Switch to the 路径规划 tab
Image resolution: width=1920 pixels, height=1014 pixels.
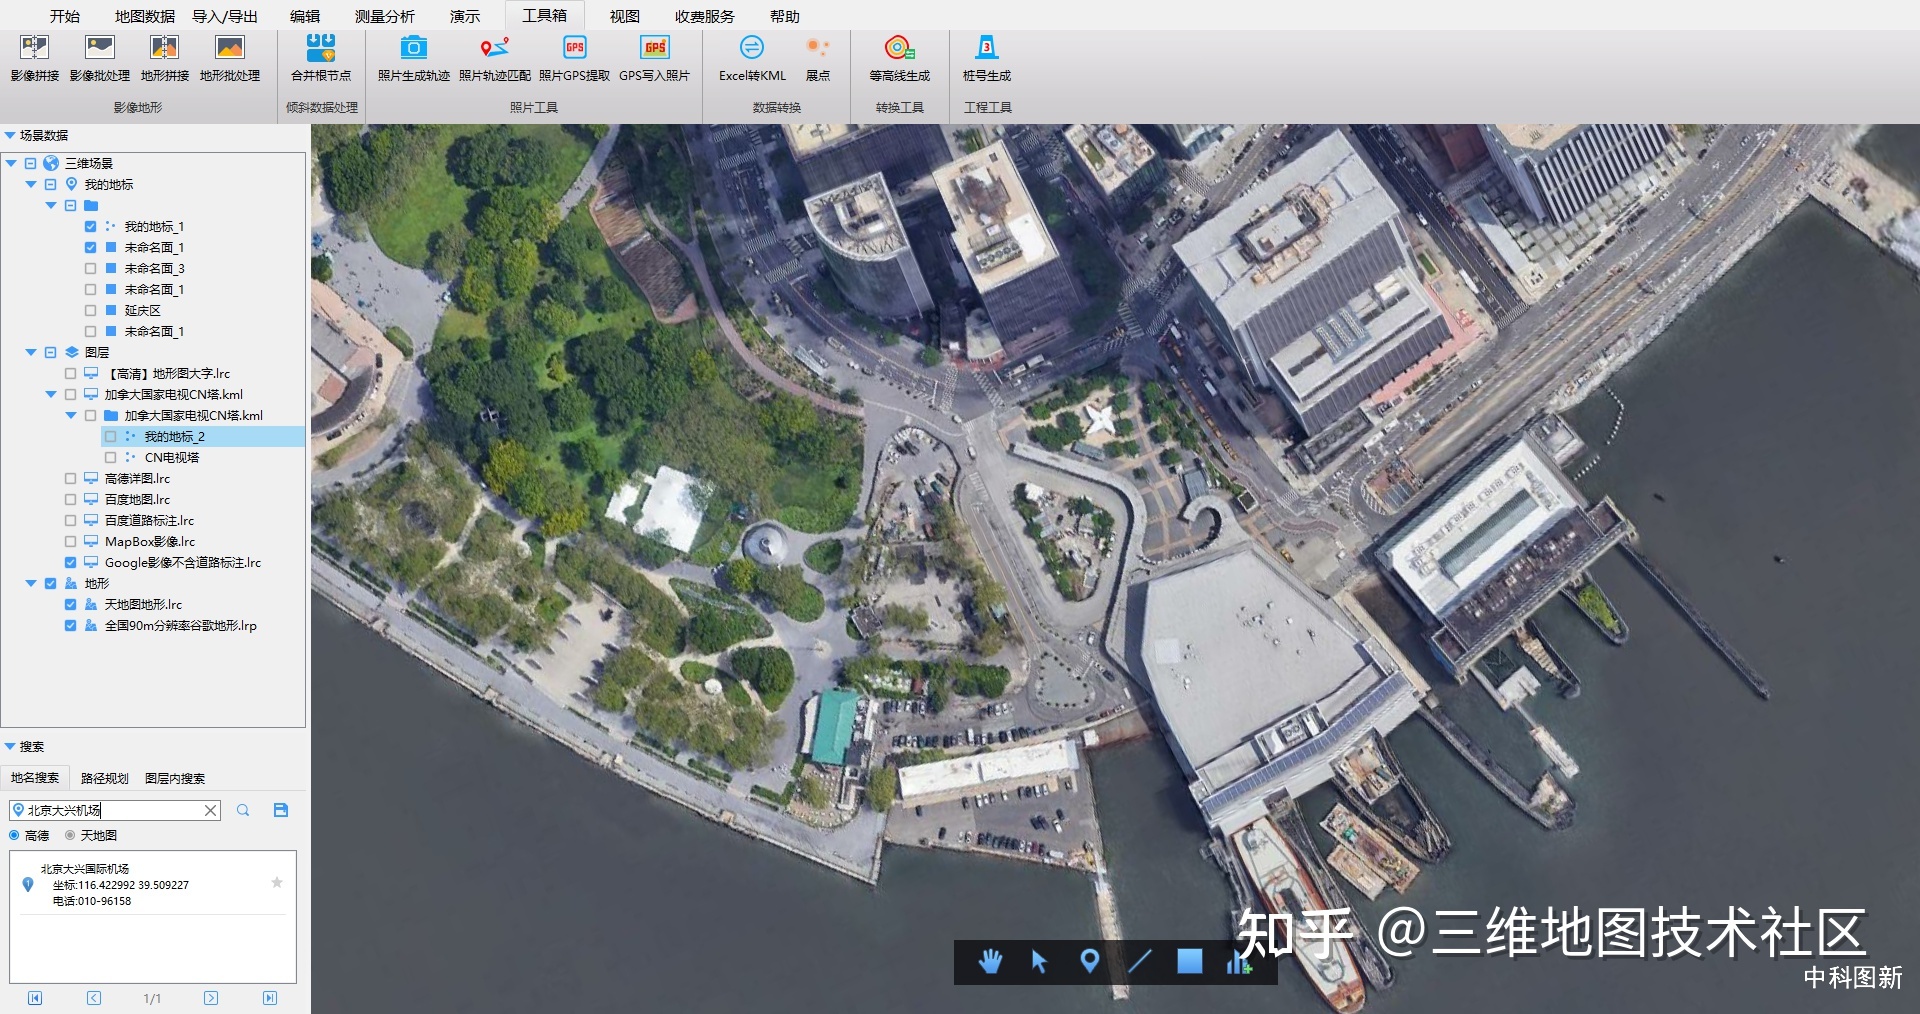(104, 778)
